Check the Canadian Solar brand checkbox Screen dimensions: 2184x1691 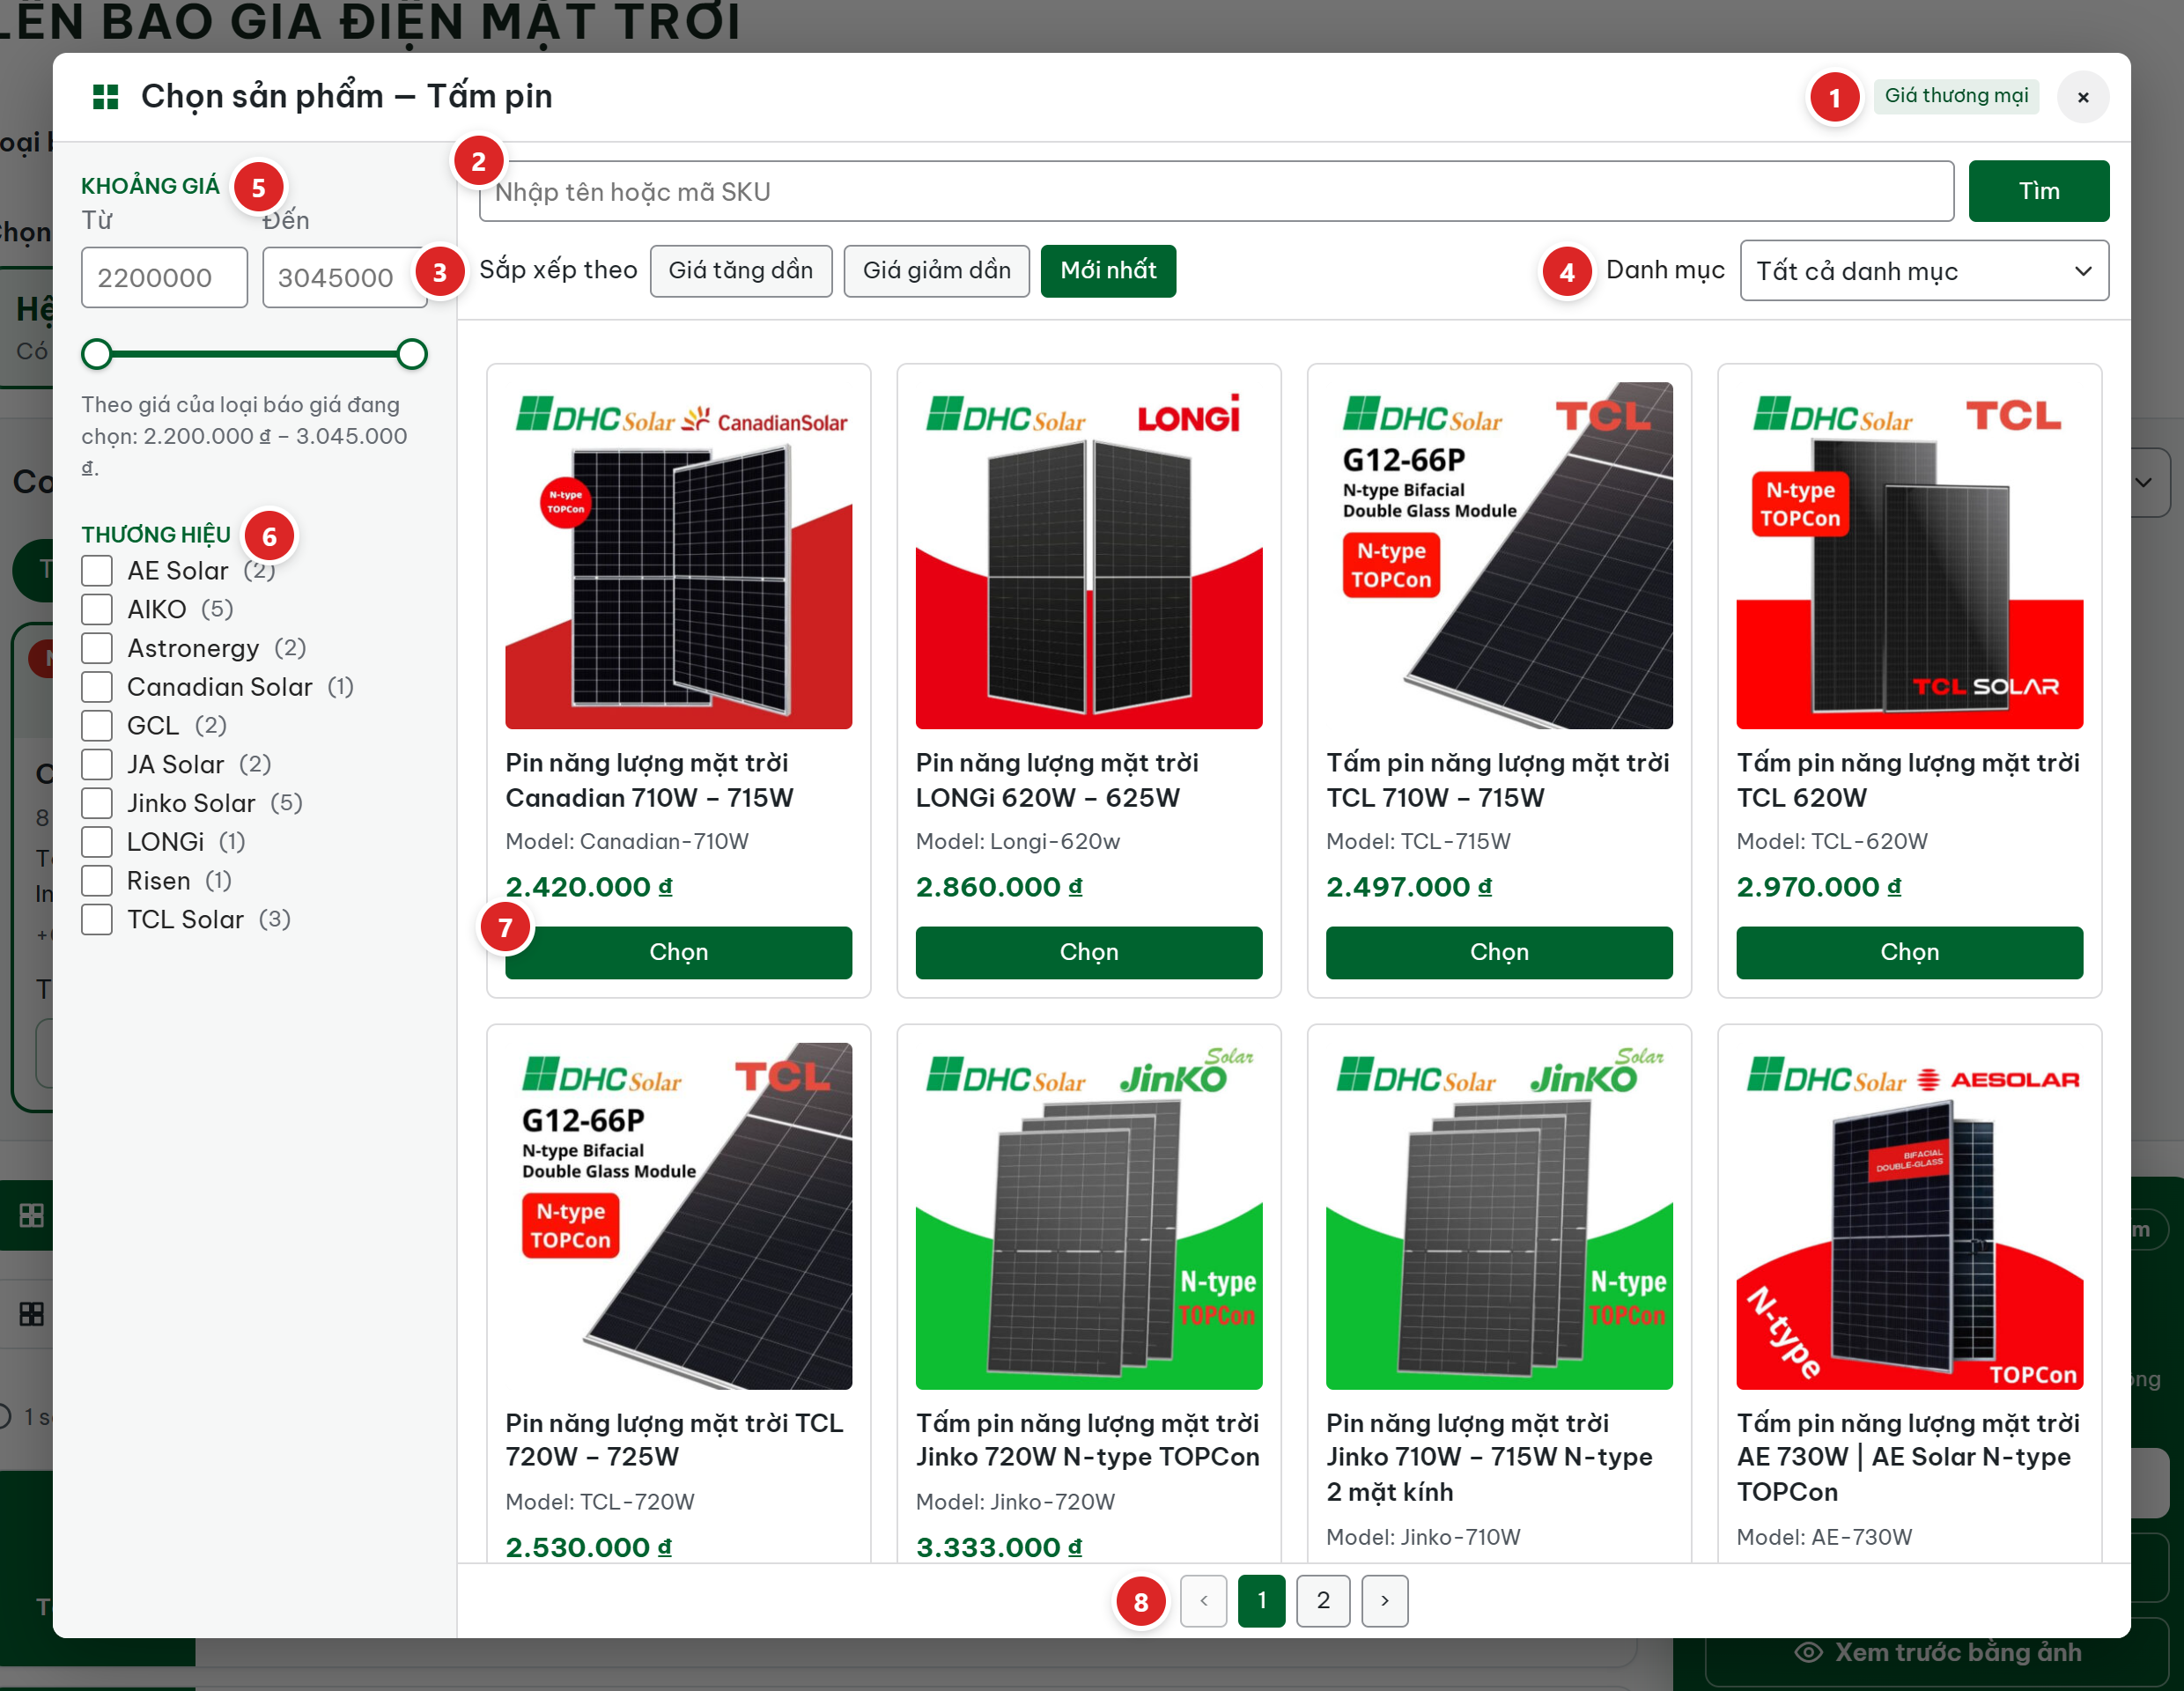click(x=97, y=687)
